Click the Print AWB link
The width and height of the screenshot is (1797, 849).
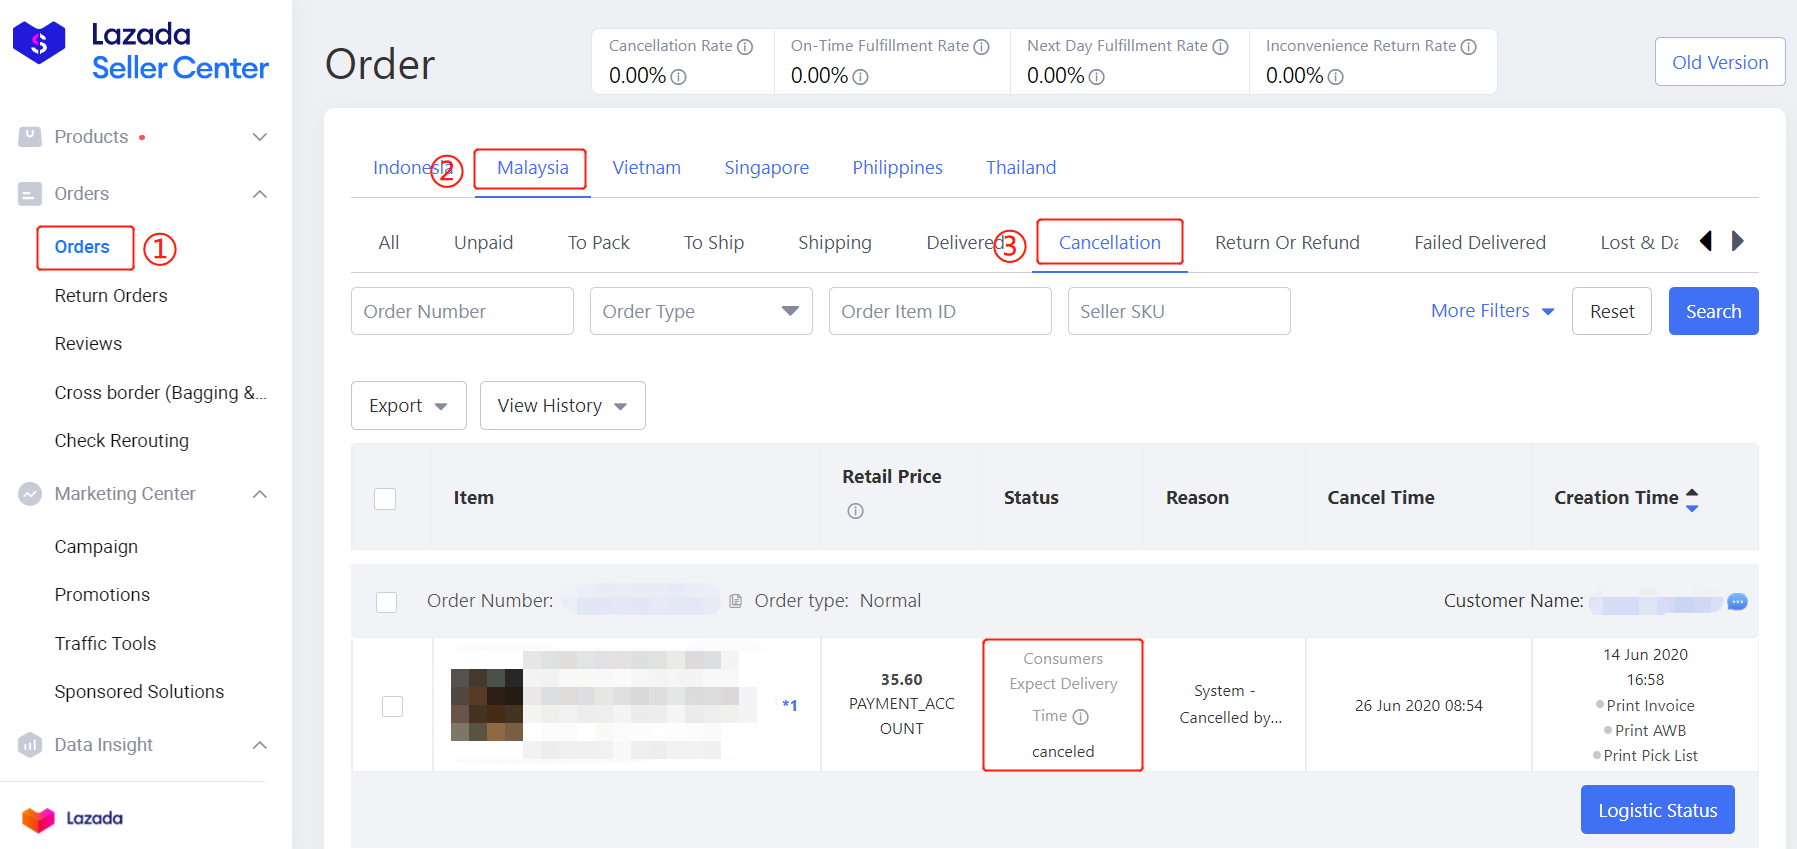pos(1650,731)
